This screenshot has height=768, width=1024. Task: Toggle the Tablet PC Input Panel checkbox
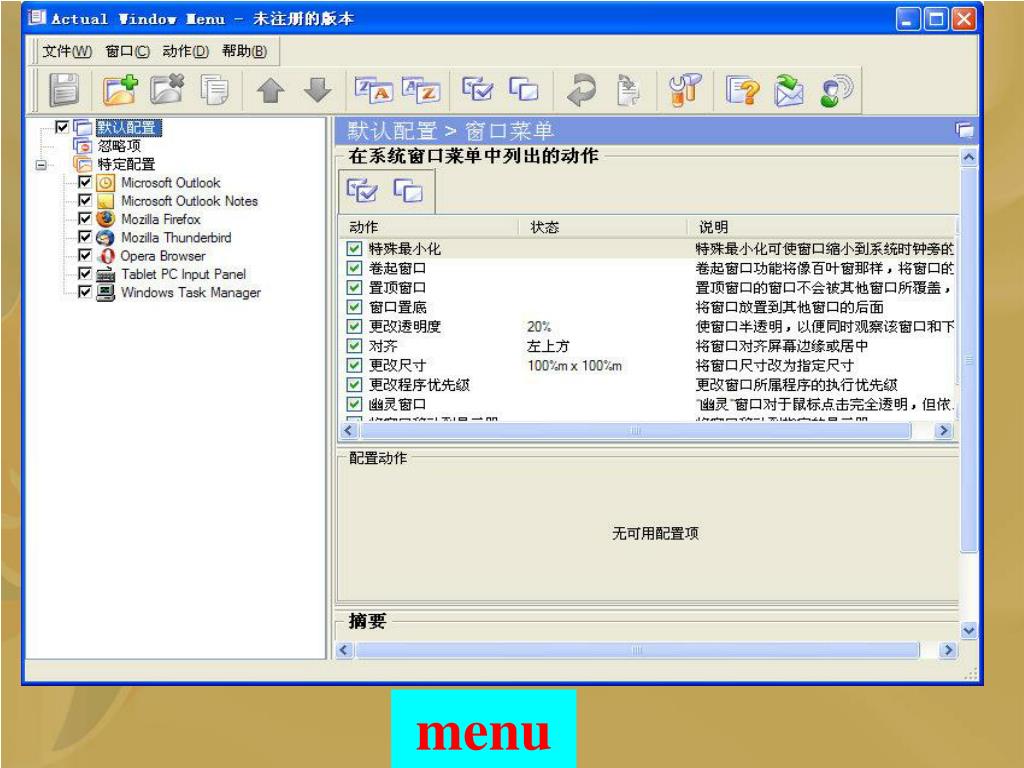[84, 273]
